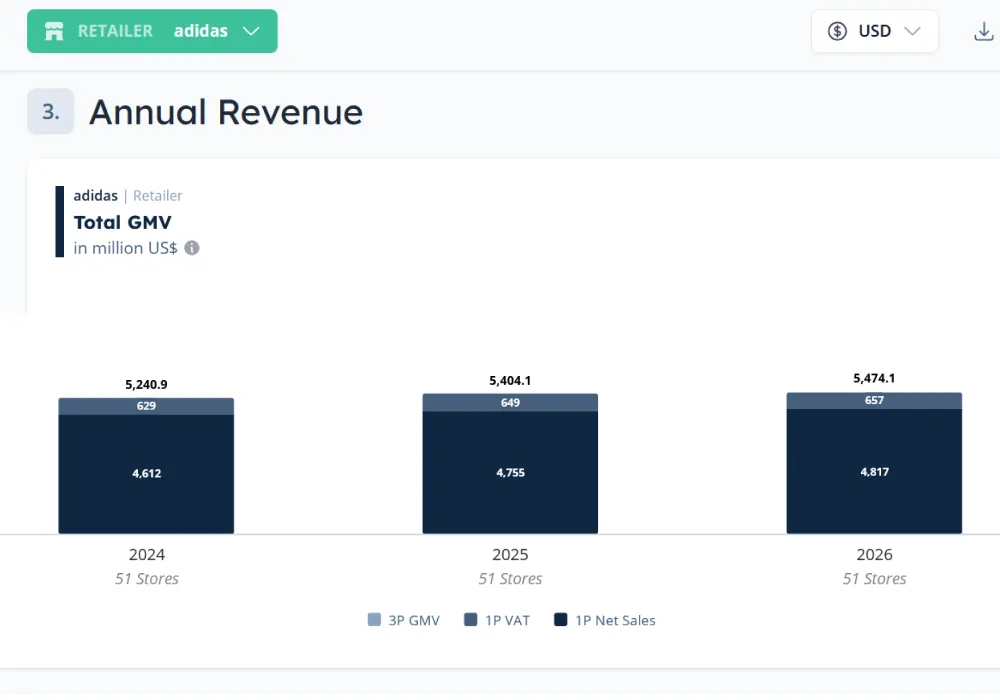1000x700 pixels.
Task: Select the adidas retailer name label
Action: point(200,31)
